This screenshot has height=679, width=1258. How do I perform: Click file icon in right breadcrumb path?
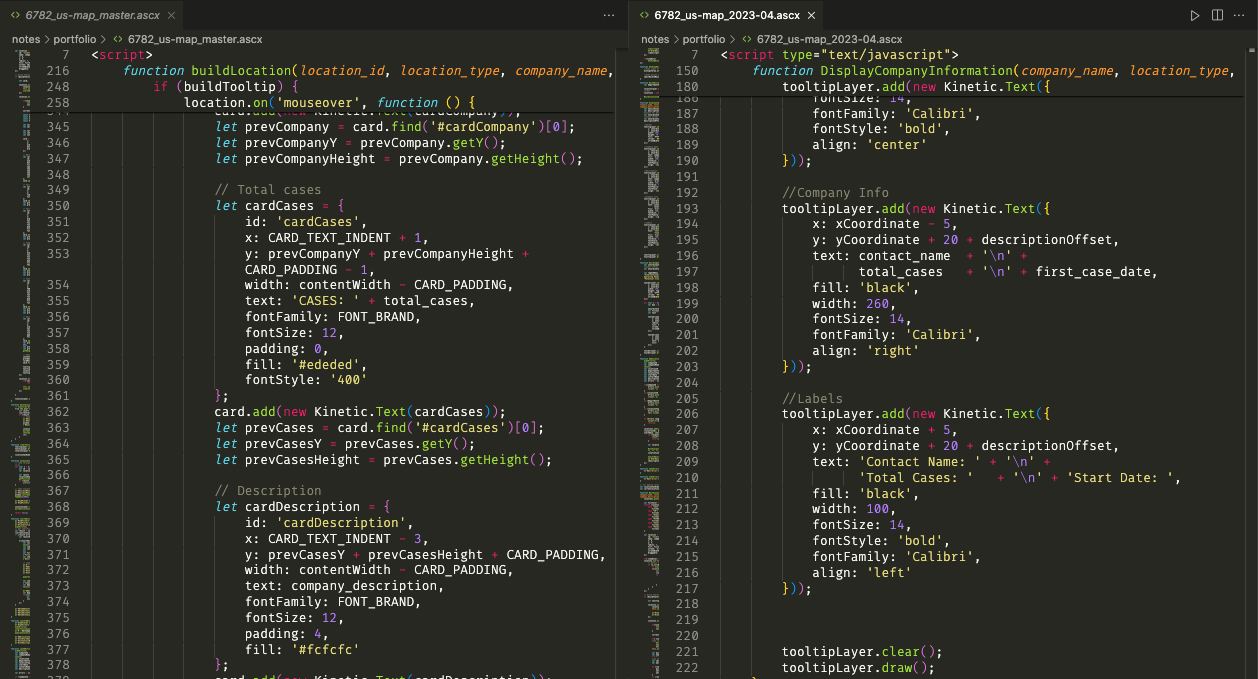coord(747,39)
